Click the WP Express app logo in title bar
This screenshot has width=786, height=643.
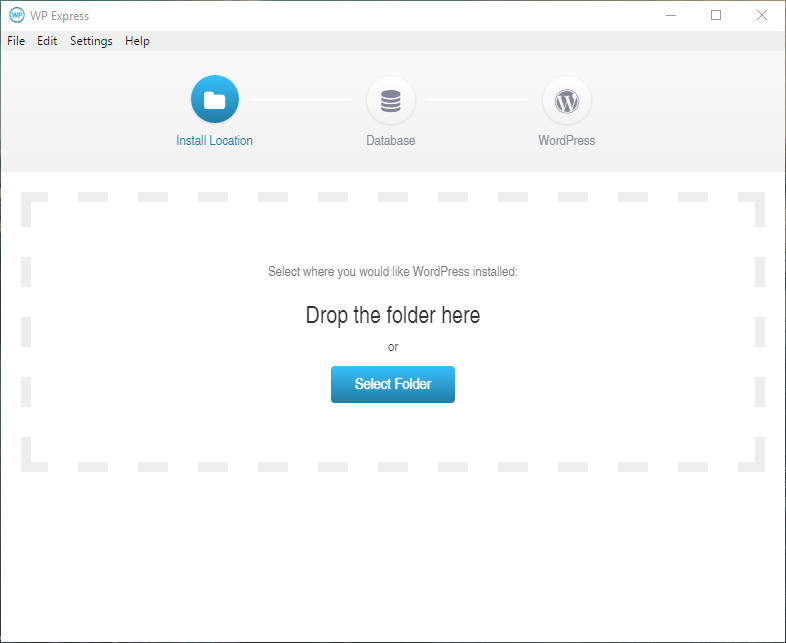pos(17,15)
